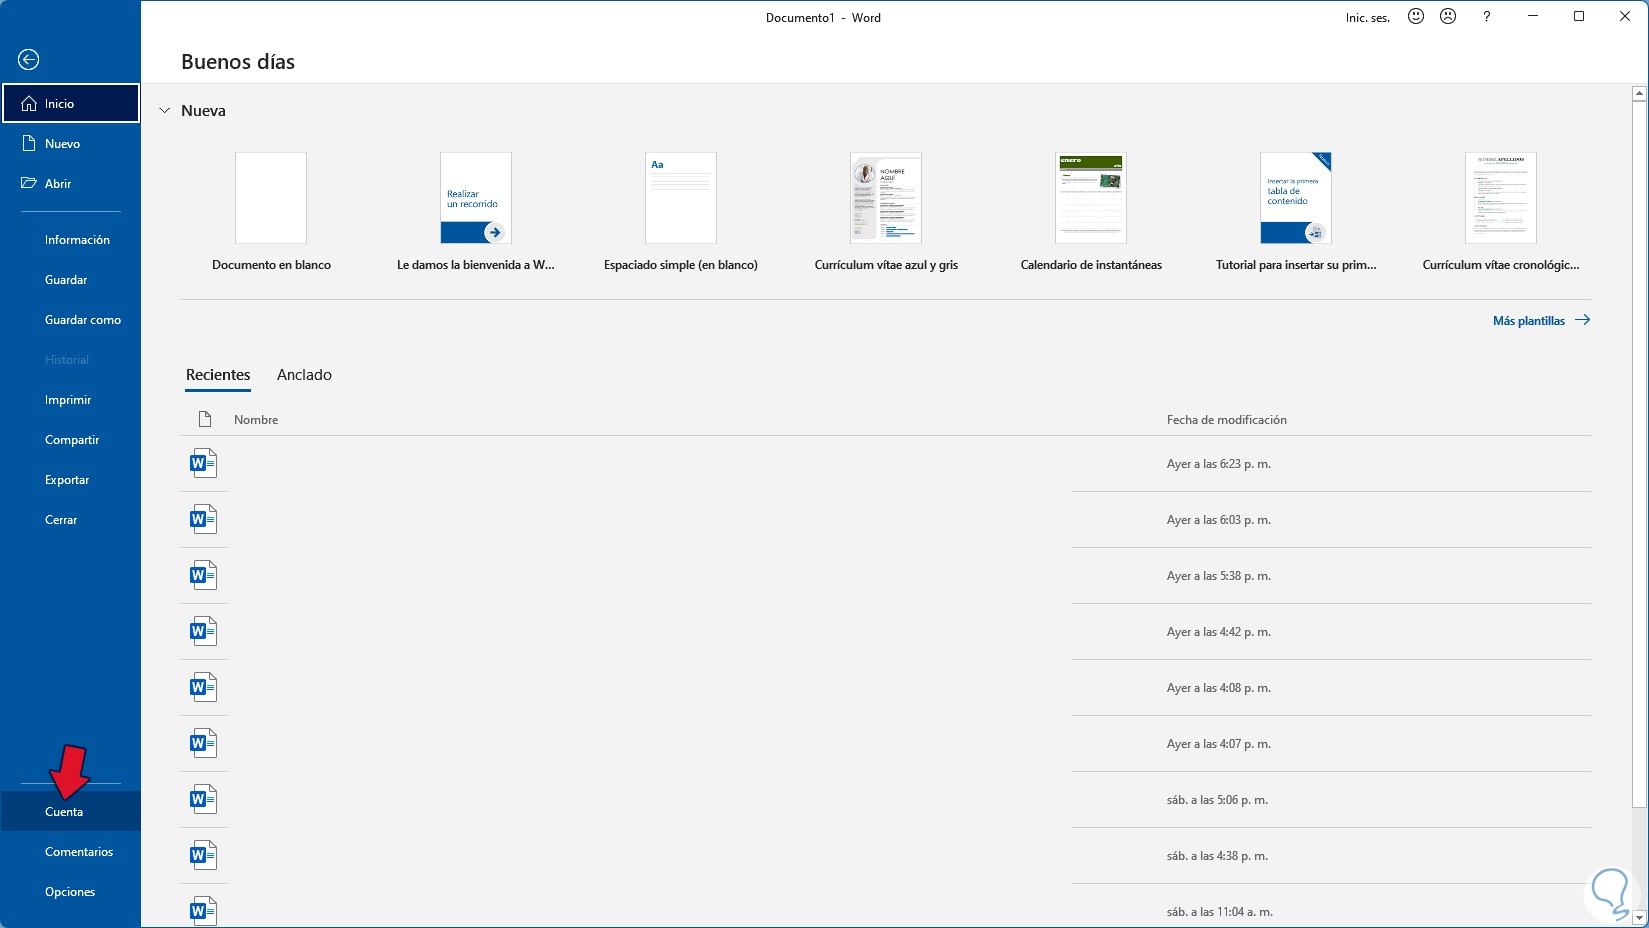This screenshot has width=1649, height=928.
Task: Open help with the question mark icon
Action: point(1487,17)
